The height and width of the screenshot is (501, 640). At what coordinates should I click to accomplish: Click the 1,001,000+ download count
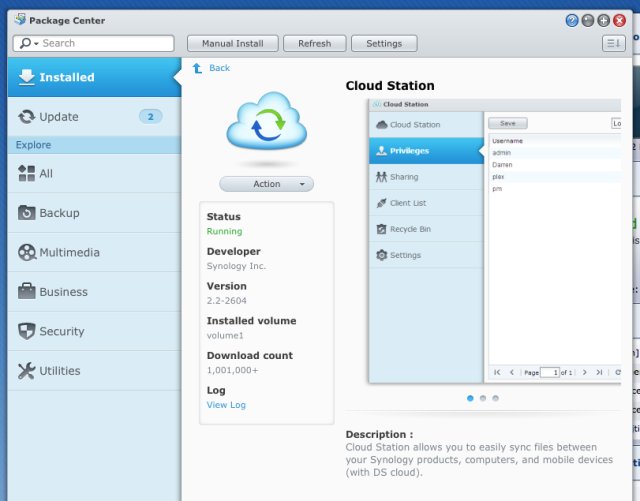[x=232, y=370]
